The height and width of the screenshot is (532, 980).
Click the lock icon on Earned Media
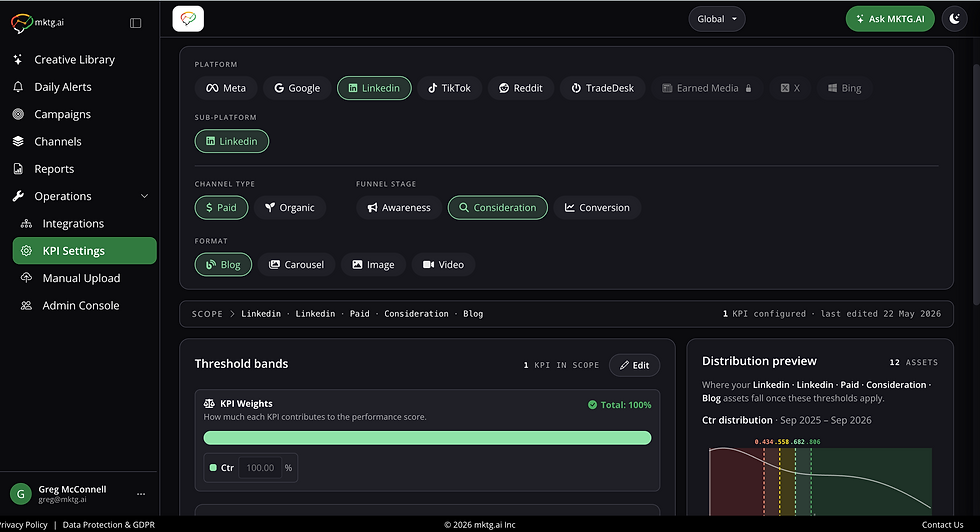[748, 88]
